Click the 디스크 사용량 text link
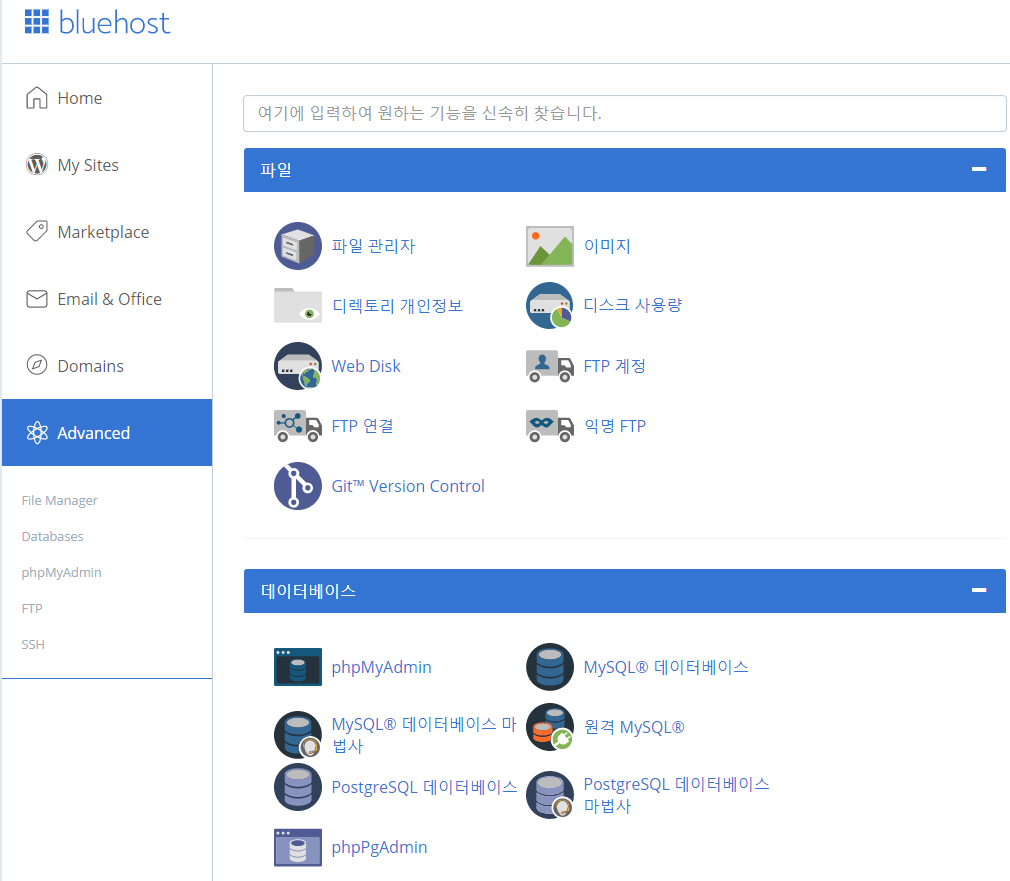This screenshot has width=1010, height=881. point(633,305)
